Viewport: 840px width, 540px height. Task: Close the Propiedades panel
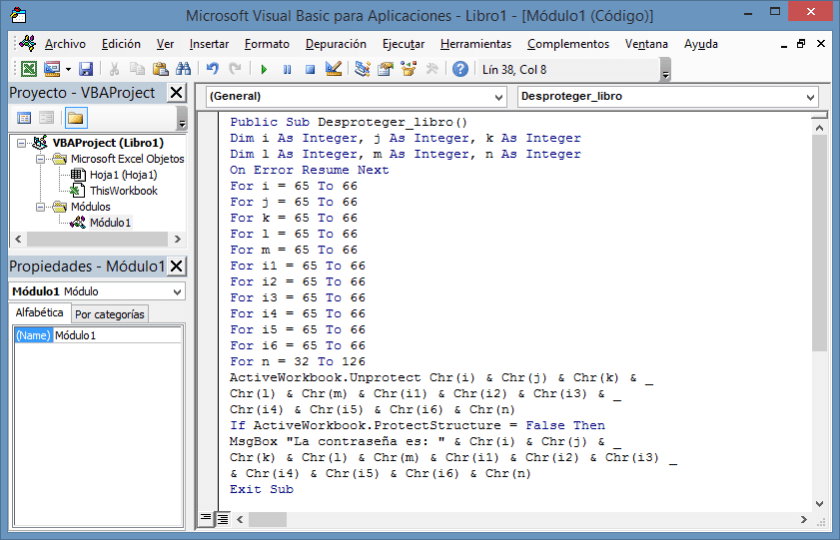tap(176, 266)
